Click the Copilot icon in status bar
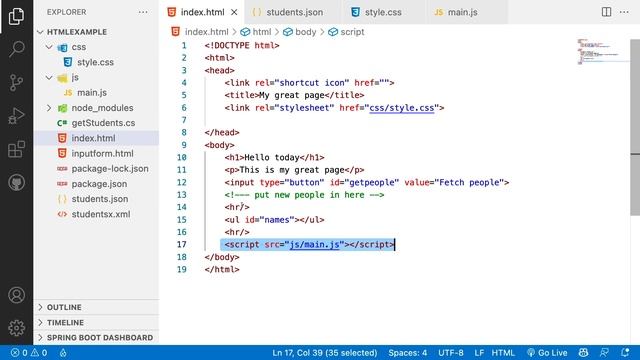Screen dimensions: 640x360 point(584,353)
